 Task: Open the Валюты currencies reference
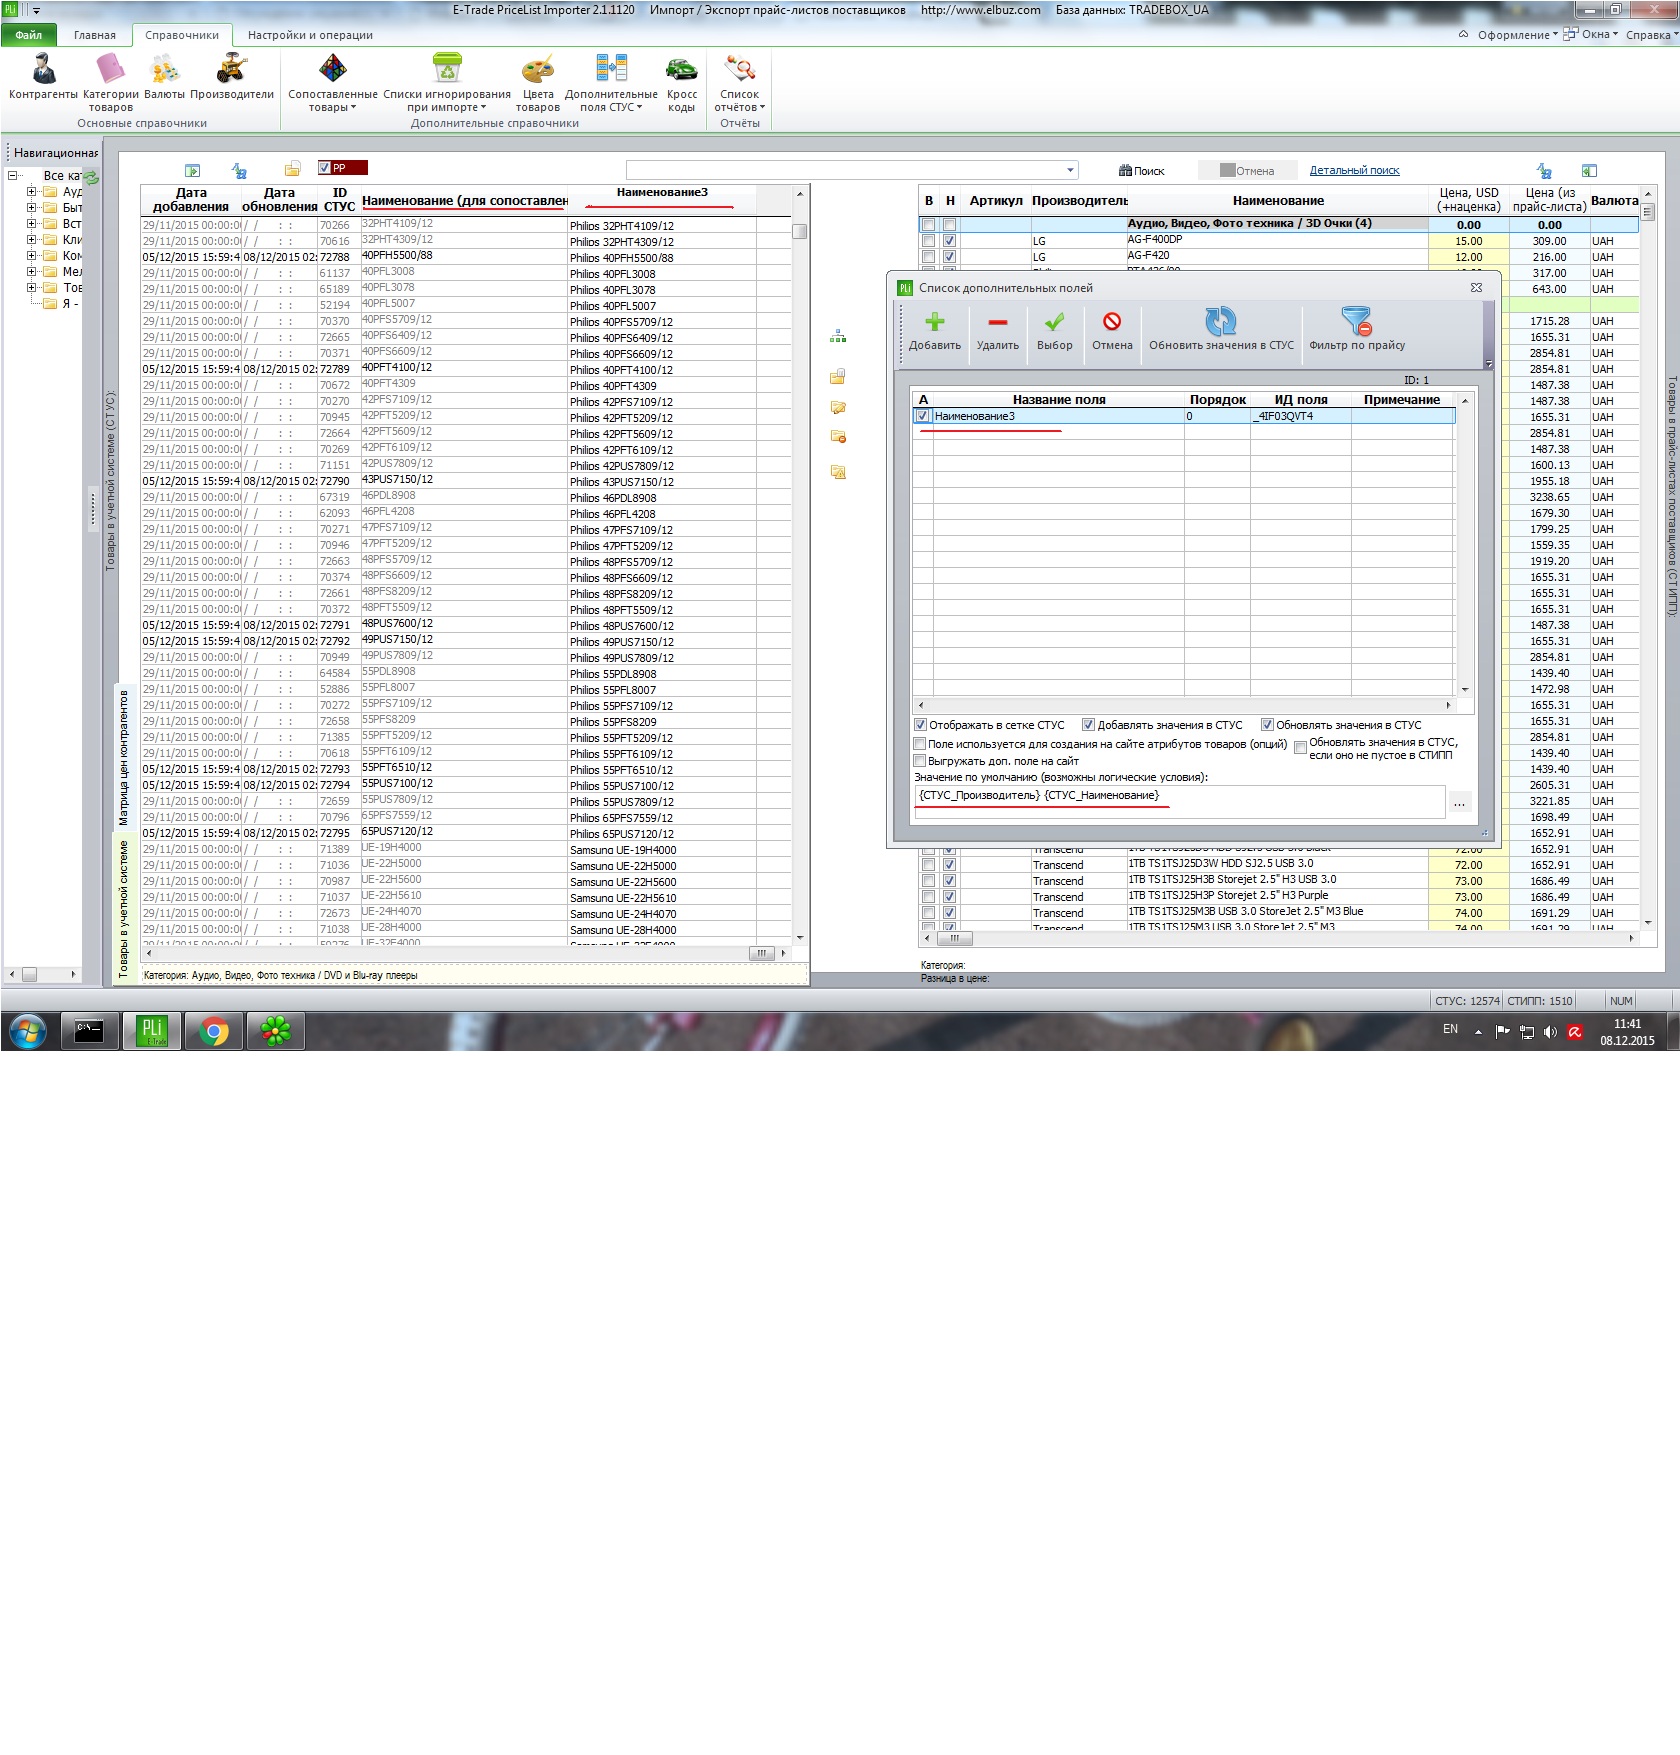164,77
